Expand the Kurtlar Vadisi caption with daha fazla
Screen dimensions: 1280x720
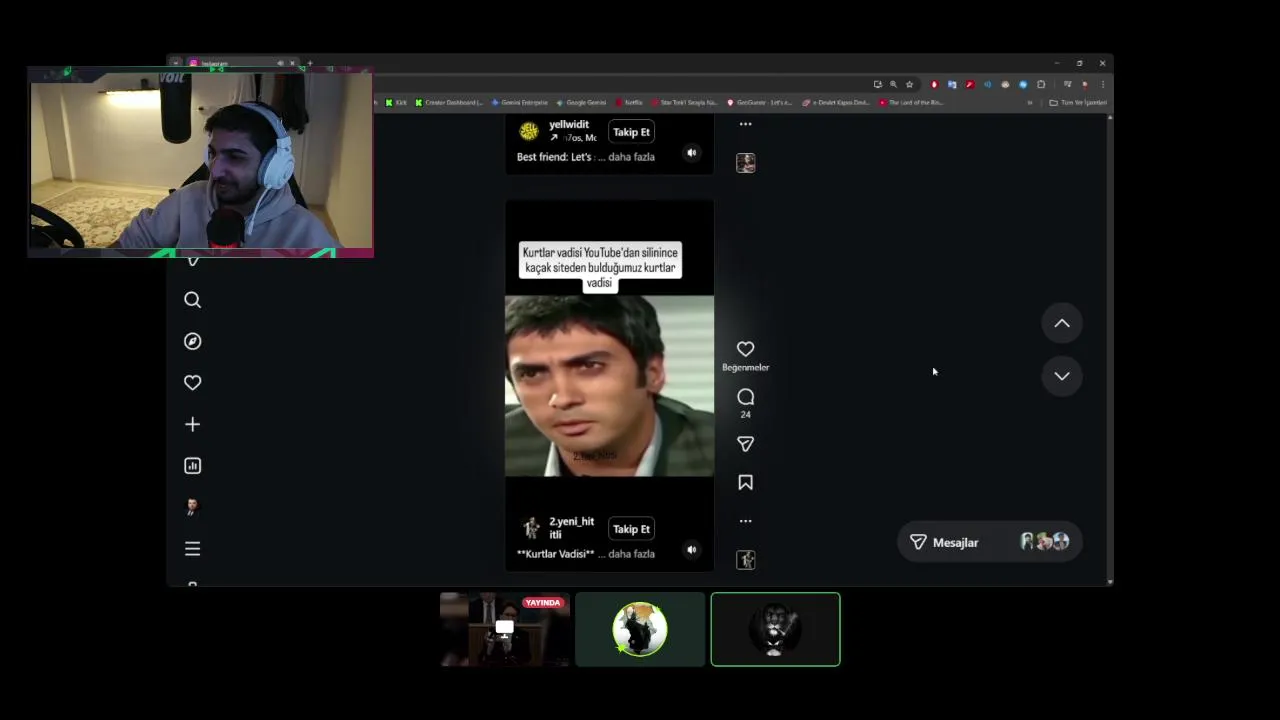631,554
